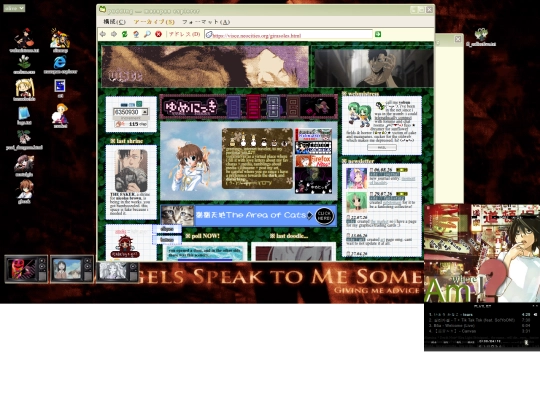
Task: Click the dark Yume Nikki badge below Firefox
Action: pyautogui.click(x=313, y=180)
